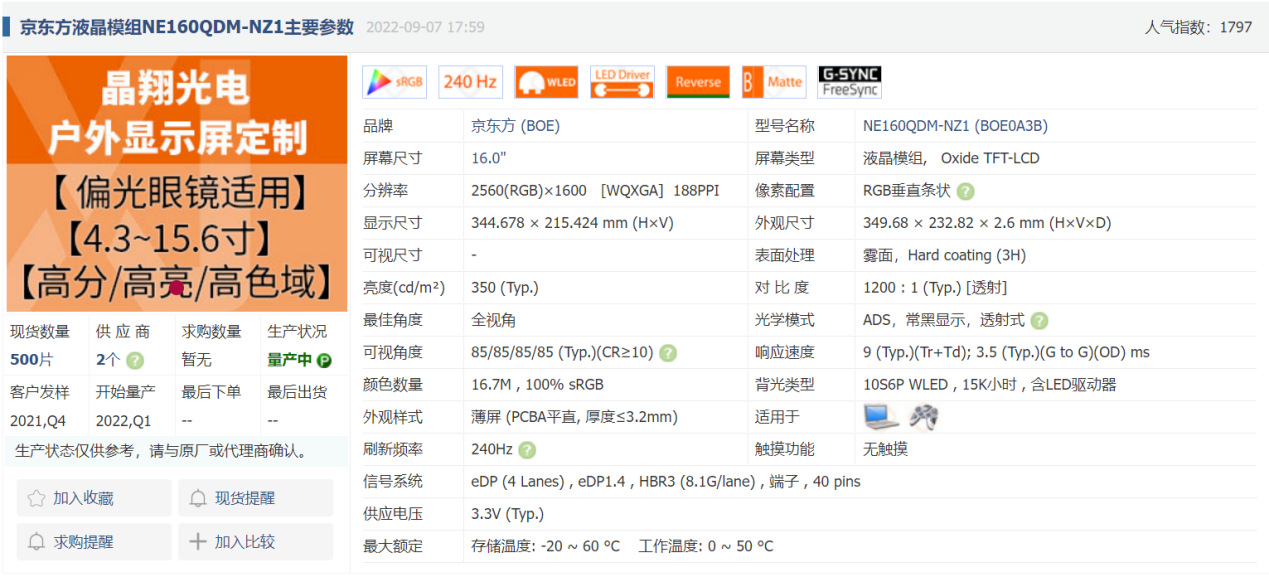Click the Matte surface badge
Image resolution: width=1269 pixels, height=577 pixels.
pyautogui.click(x=774, y=82)
